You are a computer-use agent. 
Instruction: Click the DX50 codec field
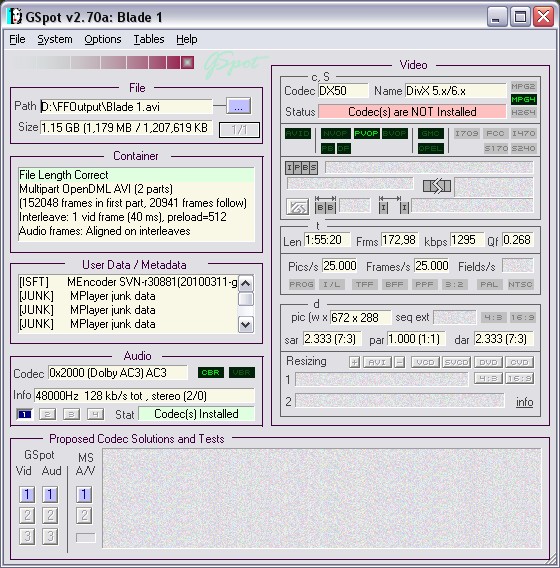click(x=343, y=91)
